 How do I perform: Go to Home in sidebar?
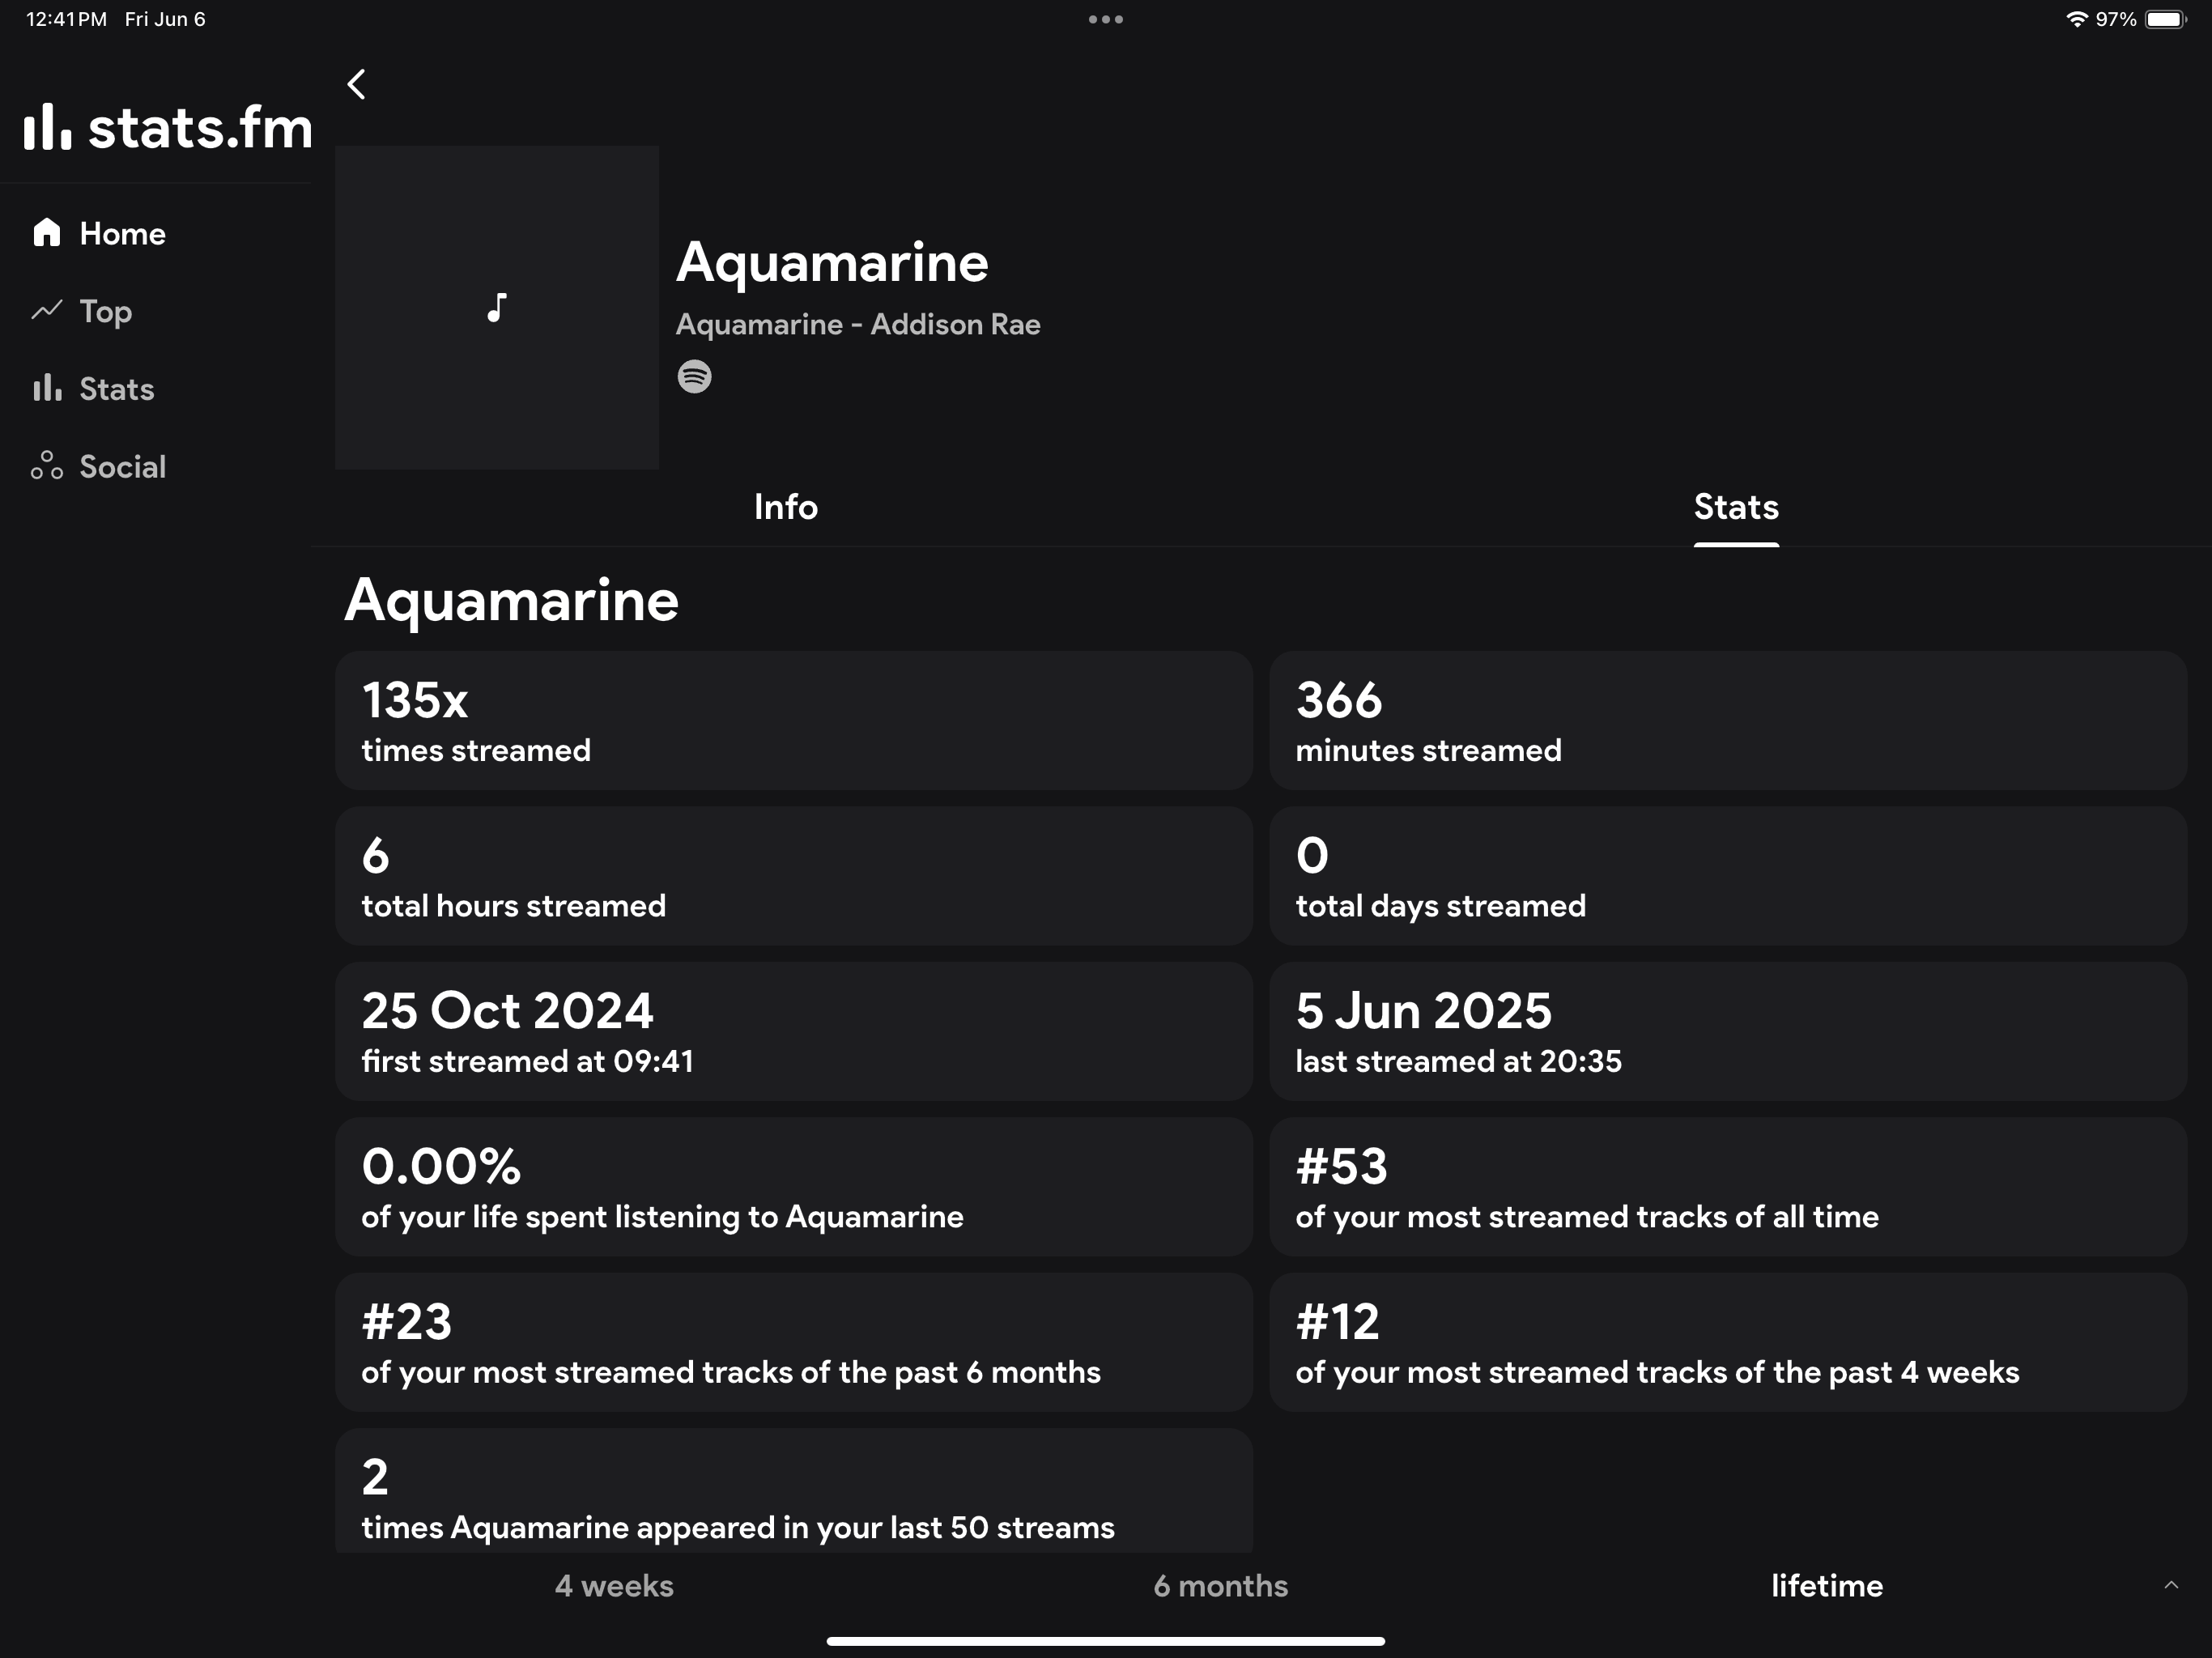tap(123, 233)
